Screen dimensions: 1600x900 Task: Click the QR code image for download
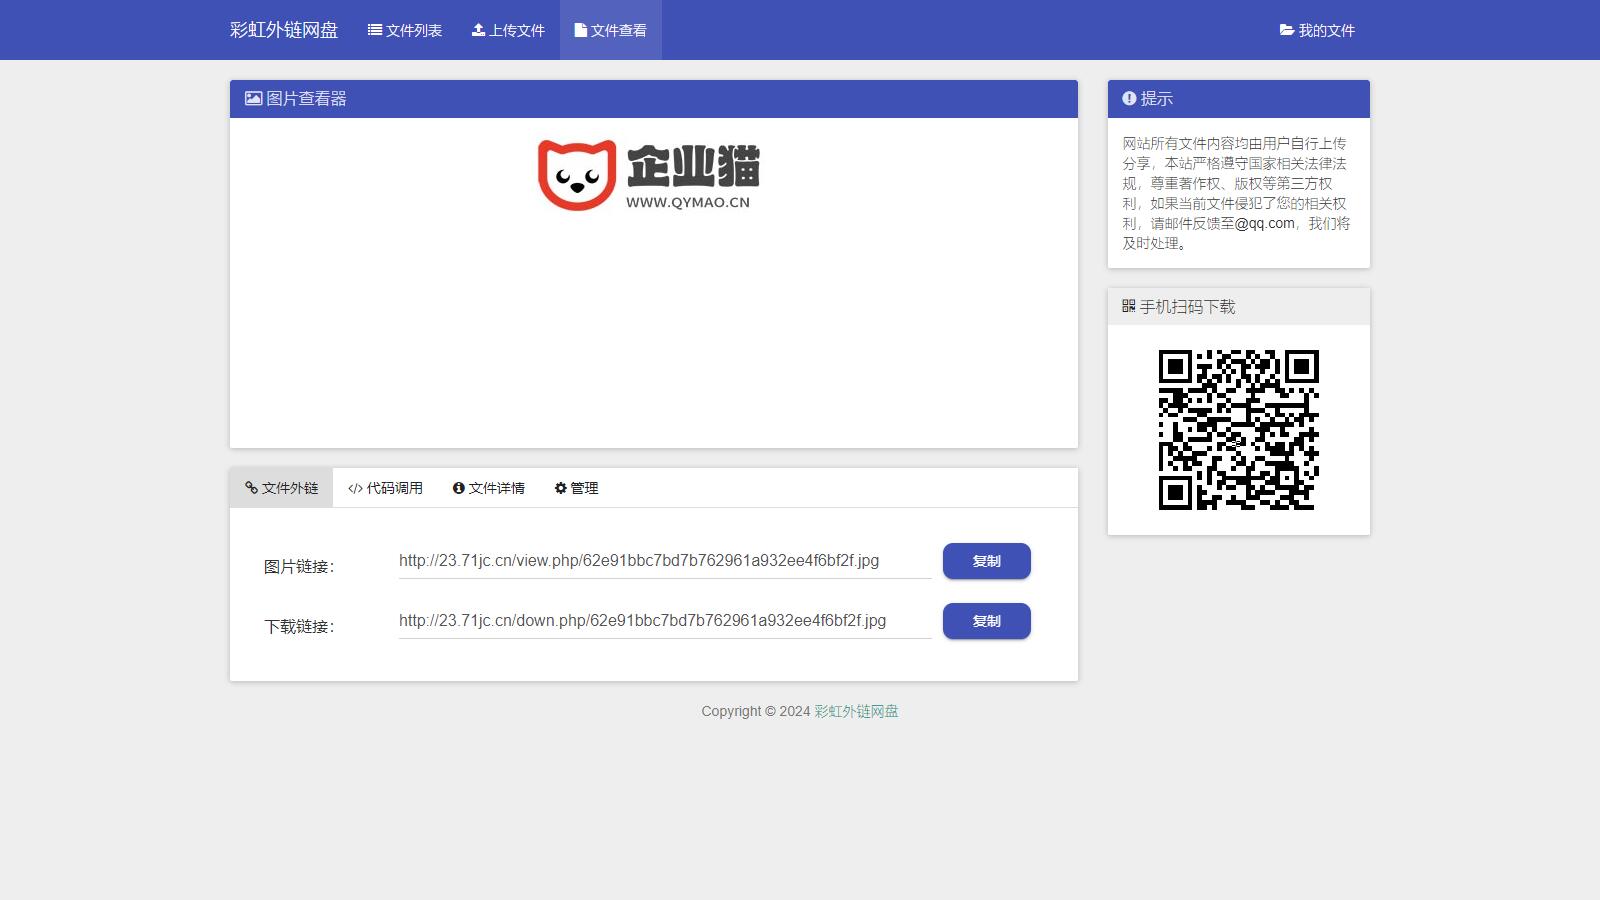[x=1238, y=430]
